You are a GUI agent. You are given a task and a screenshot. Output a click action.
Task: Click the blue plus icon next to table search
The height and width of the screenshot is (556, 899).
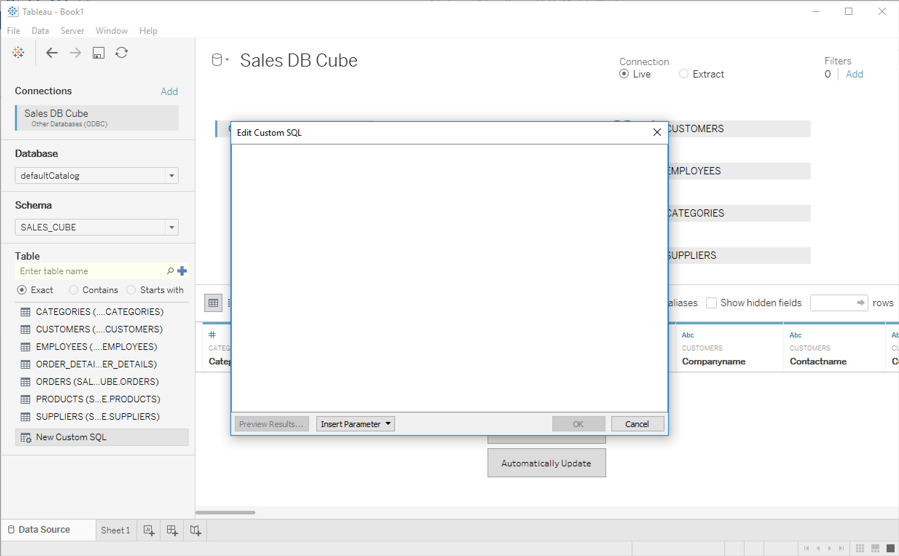(182, 271)
